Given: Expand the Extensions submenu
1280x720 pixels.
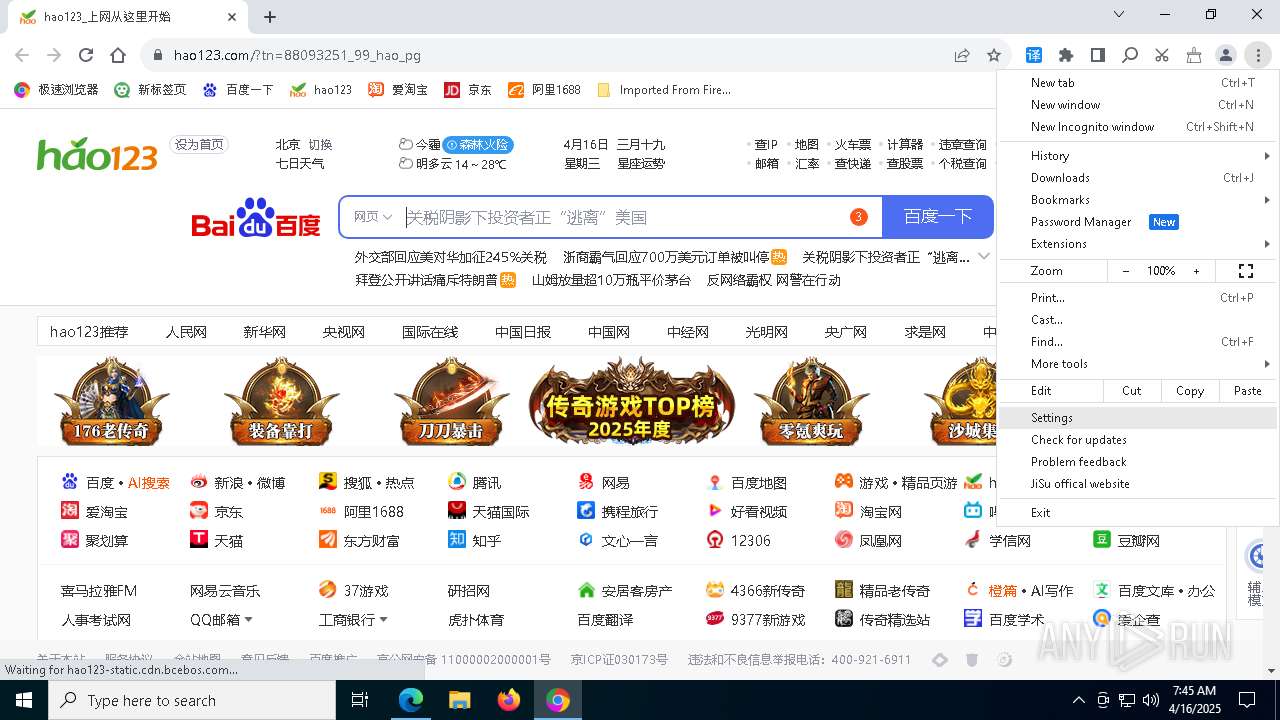Looking at the screenshot, I should click(x=1138, y=244).
